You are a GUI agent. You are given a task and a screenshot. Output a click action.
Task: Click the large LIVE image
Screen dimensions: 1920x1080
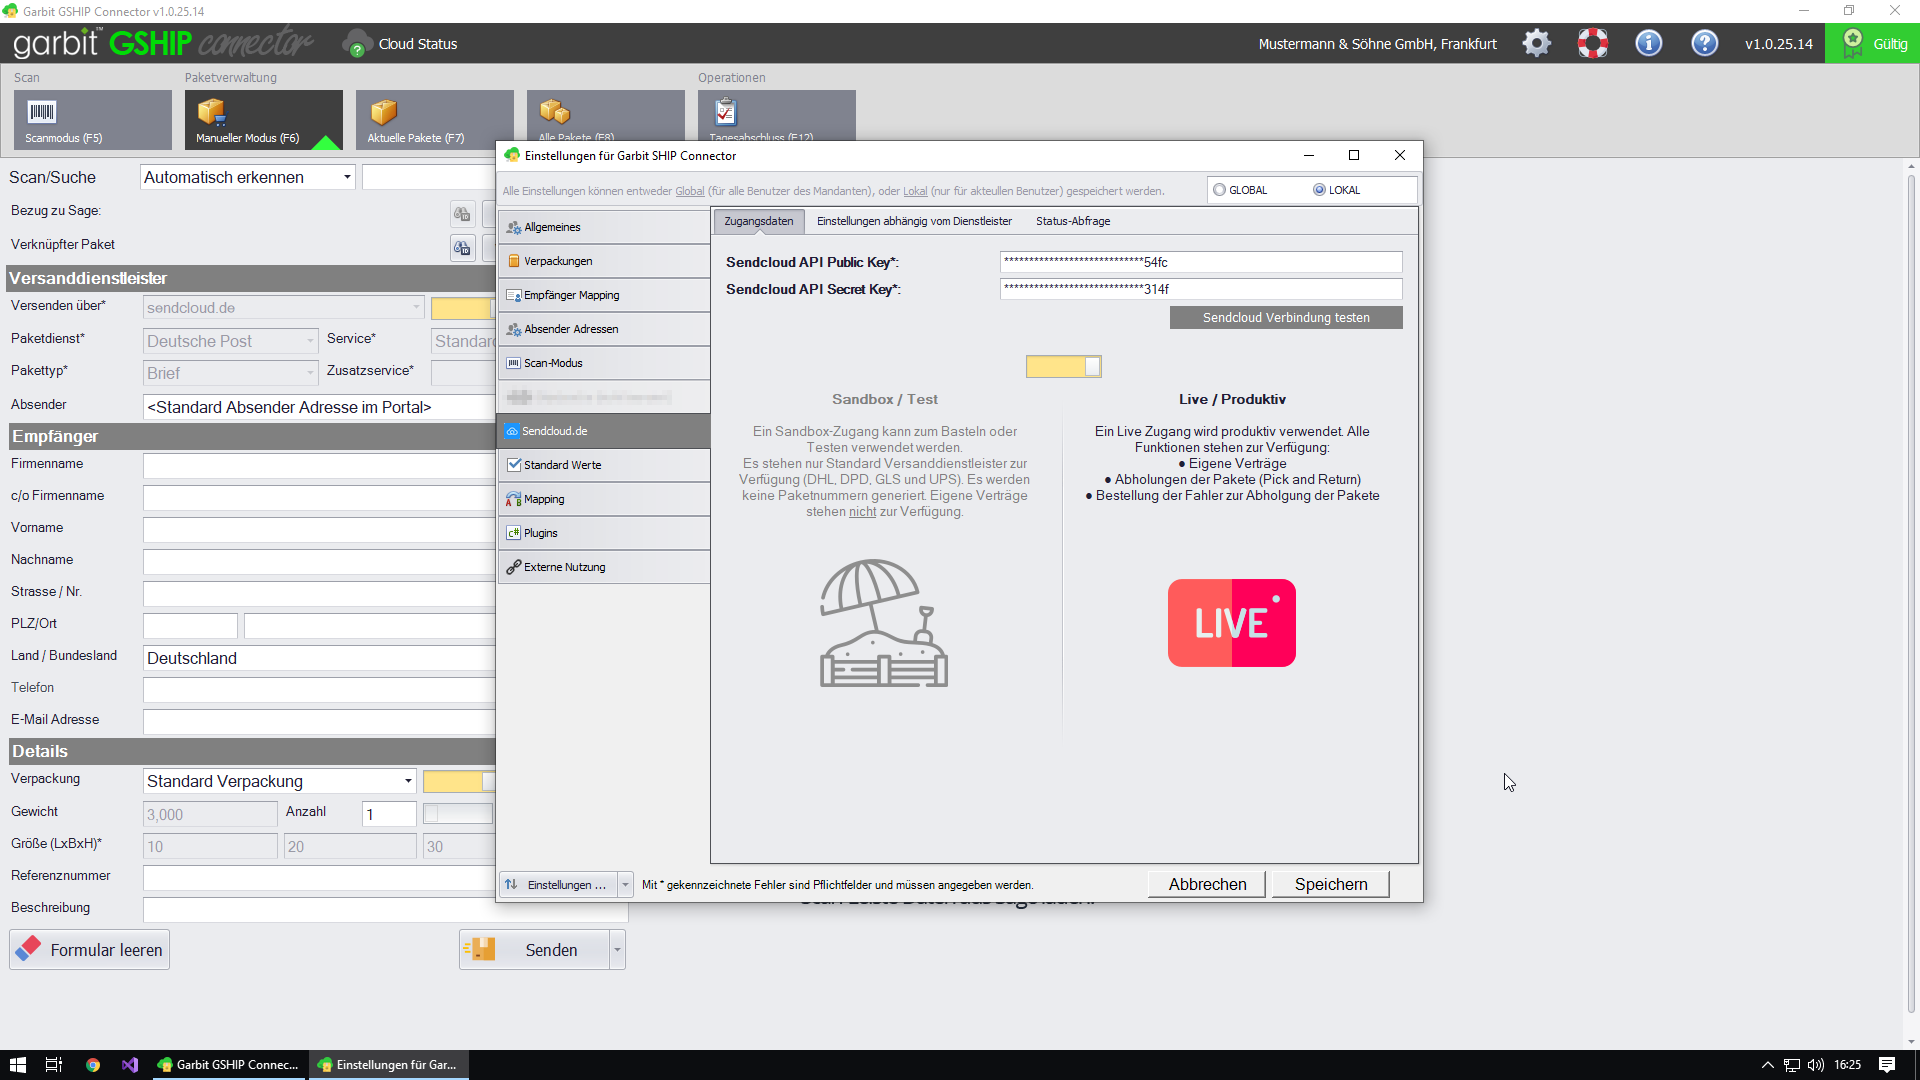1232,623
